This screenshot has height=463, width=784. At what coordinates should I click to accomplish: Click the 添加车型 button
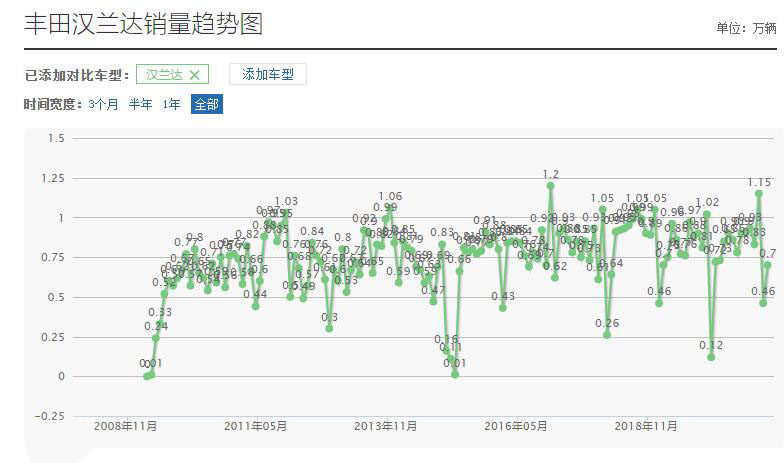click(267, 74)
